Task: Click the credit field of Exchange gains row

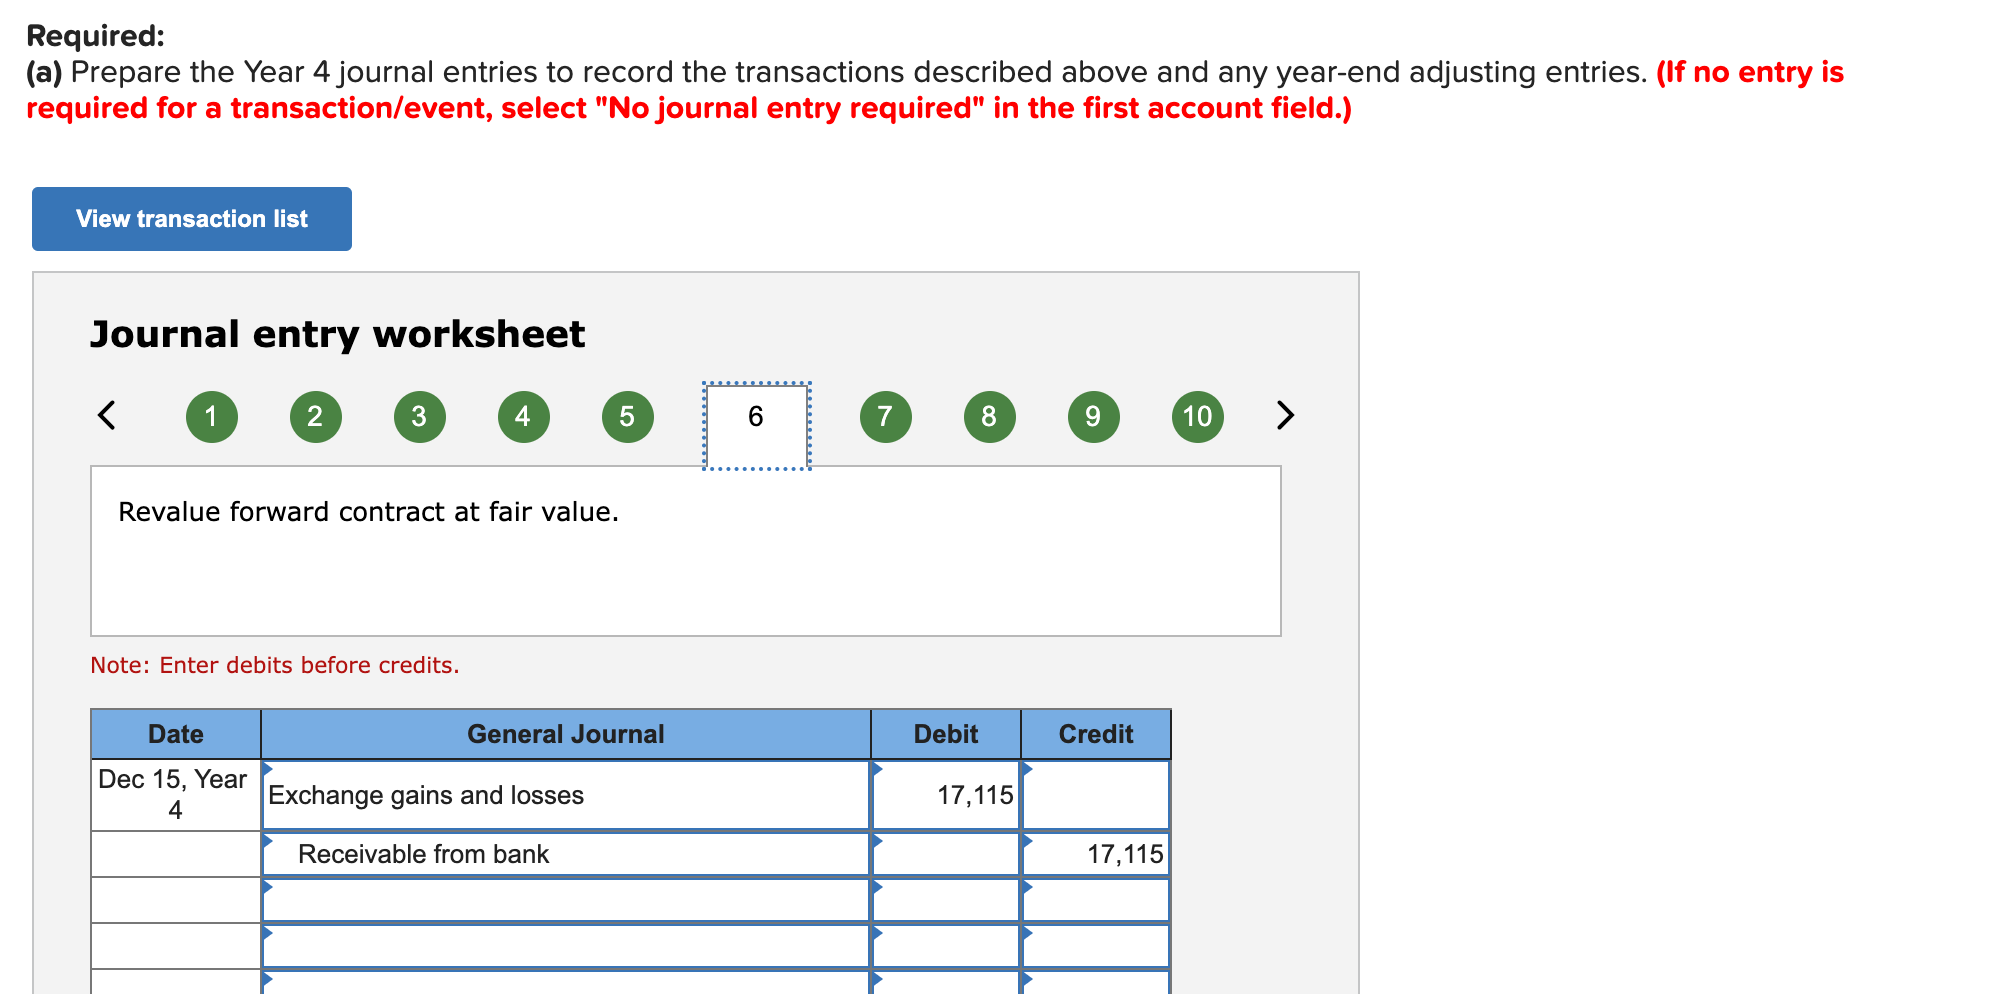Action: click(1096, 796)
